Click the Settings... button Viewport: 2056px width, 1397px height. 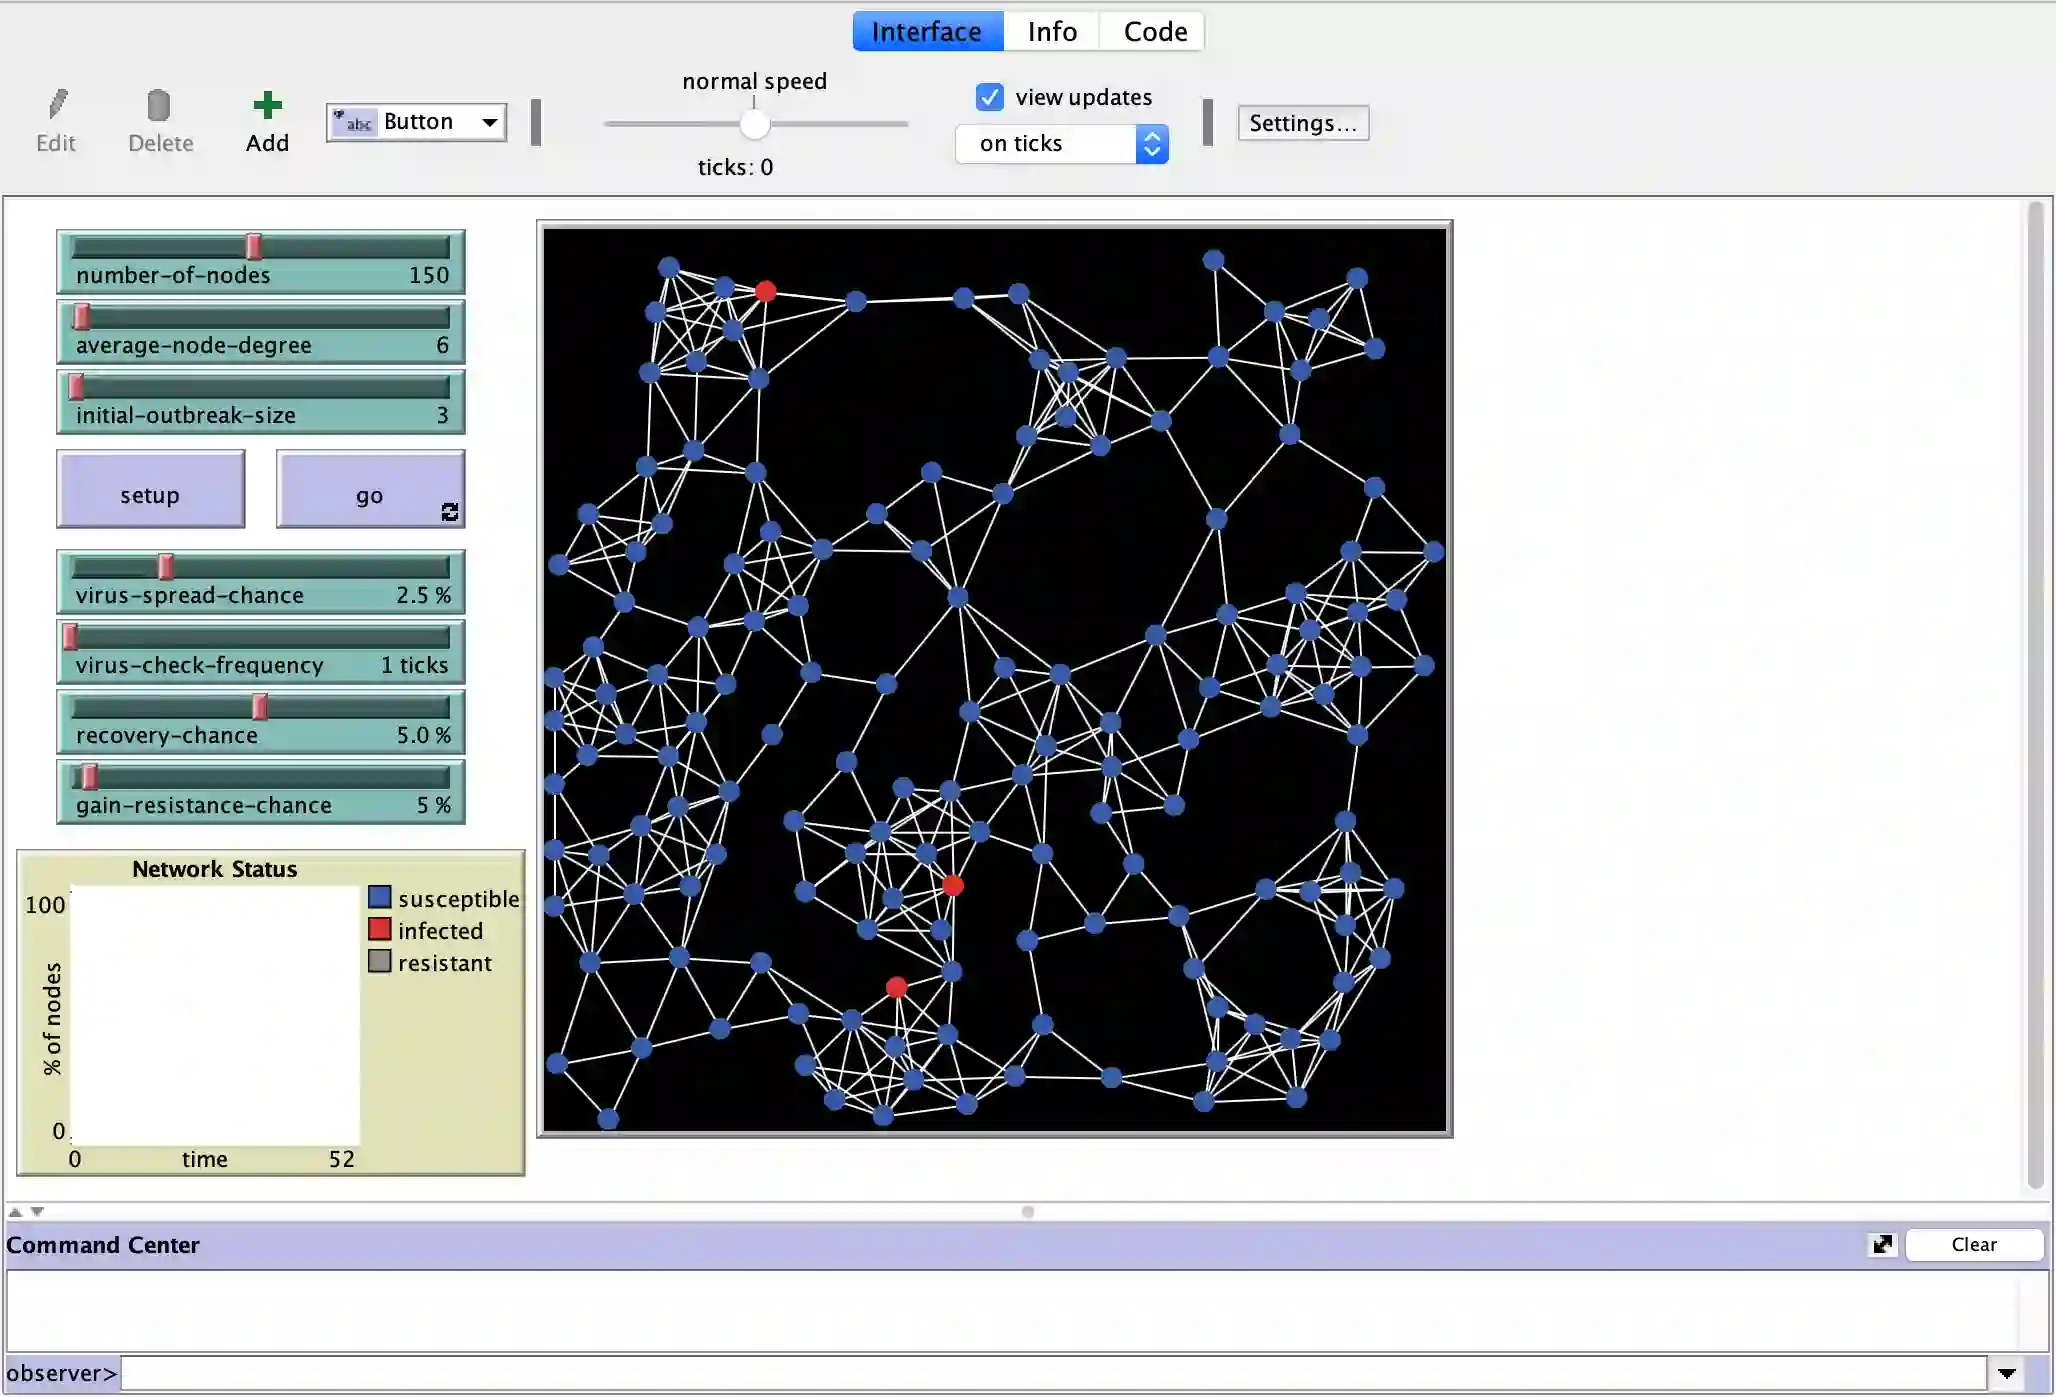click(1302, 123)
